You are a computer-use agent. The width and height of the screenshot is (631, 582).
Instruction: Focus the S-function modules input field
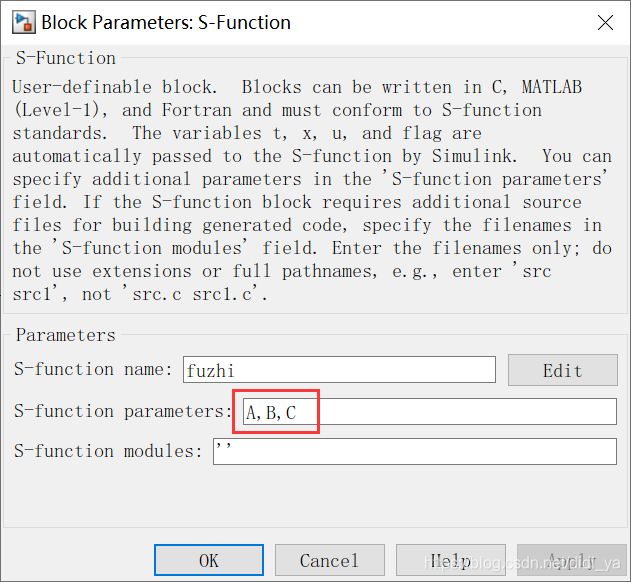click(x=414, y=451)
